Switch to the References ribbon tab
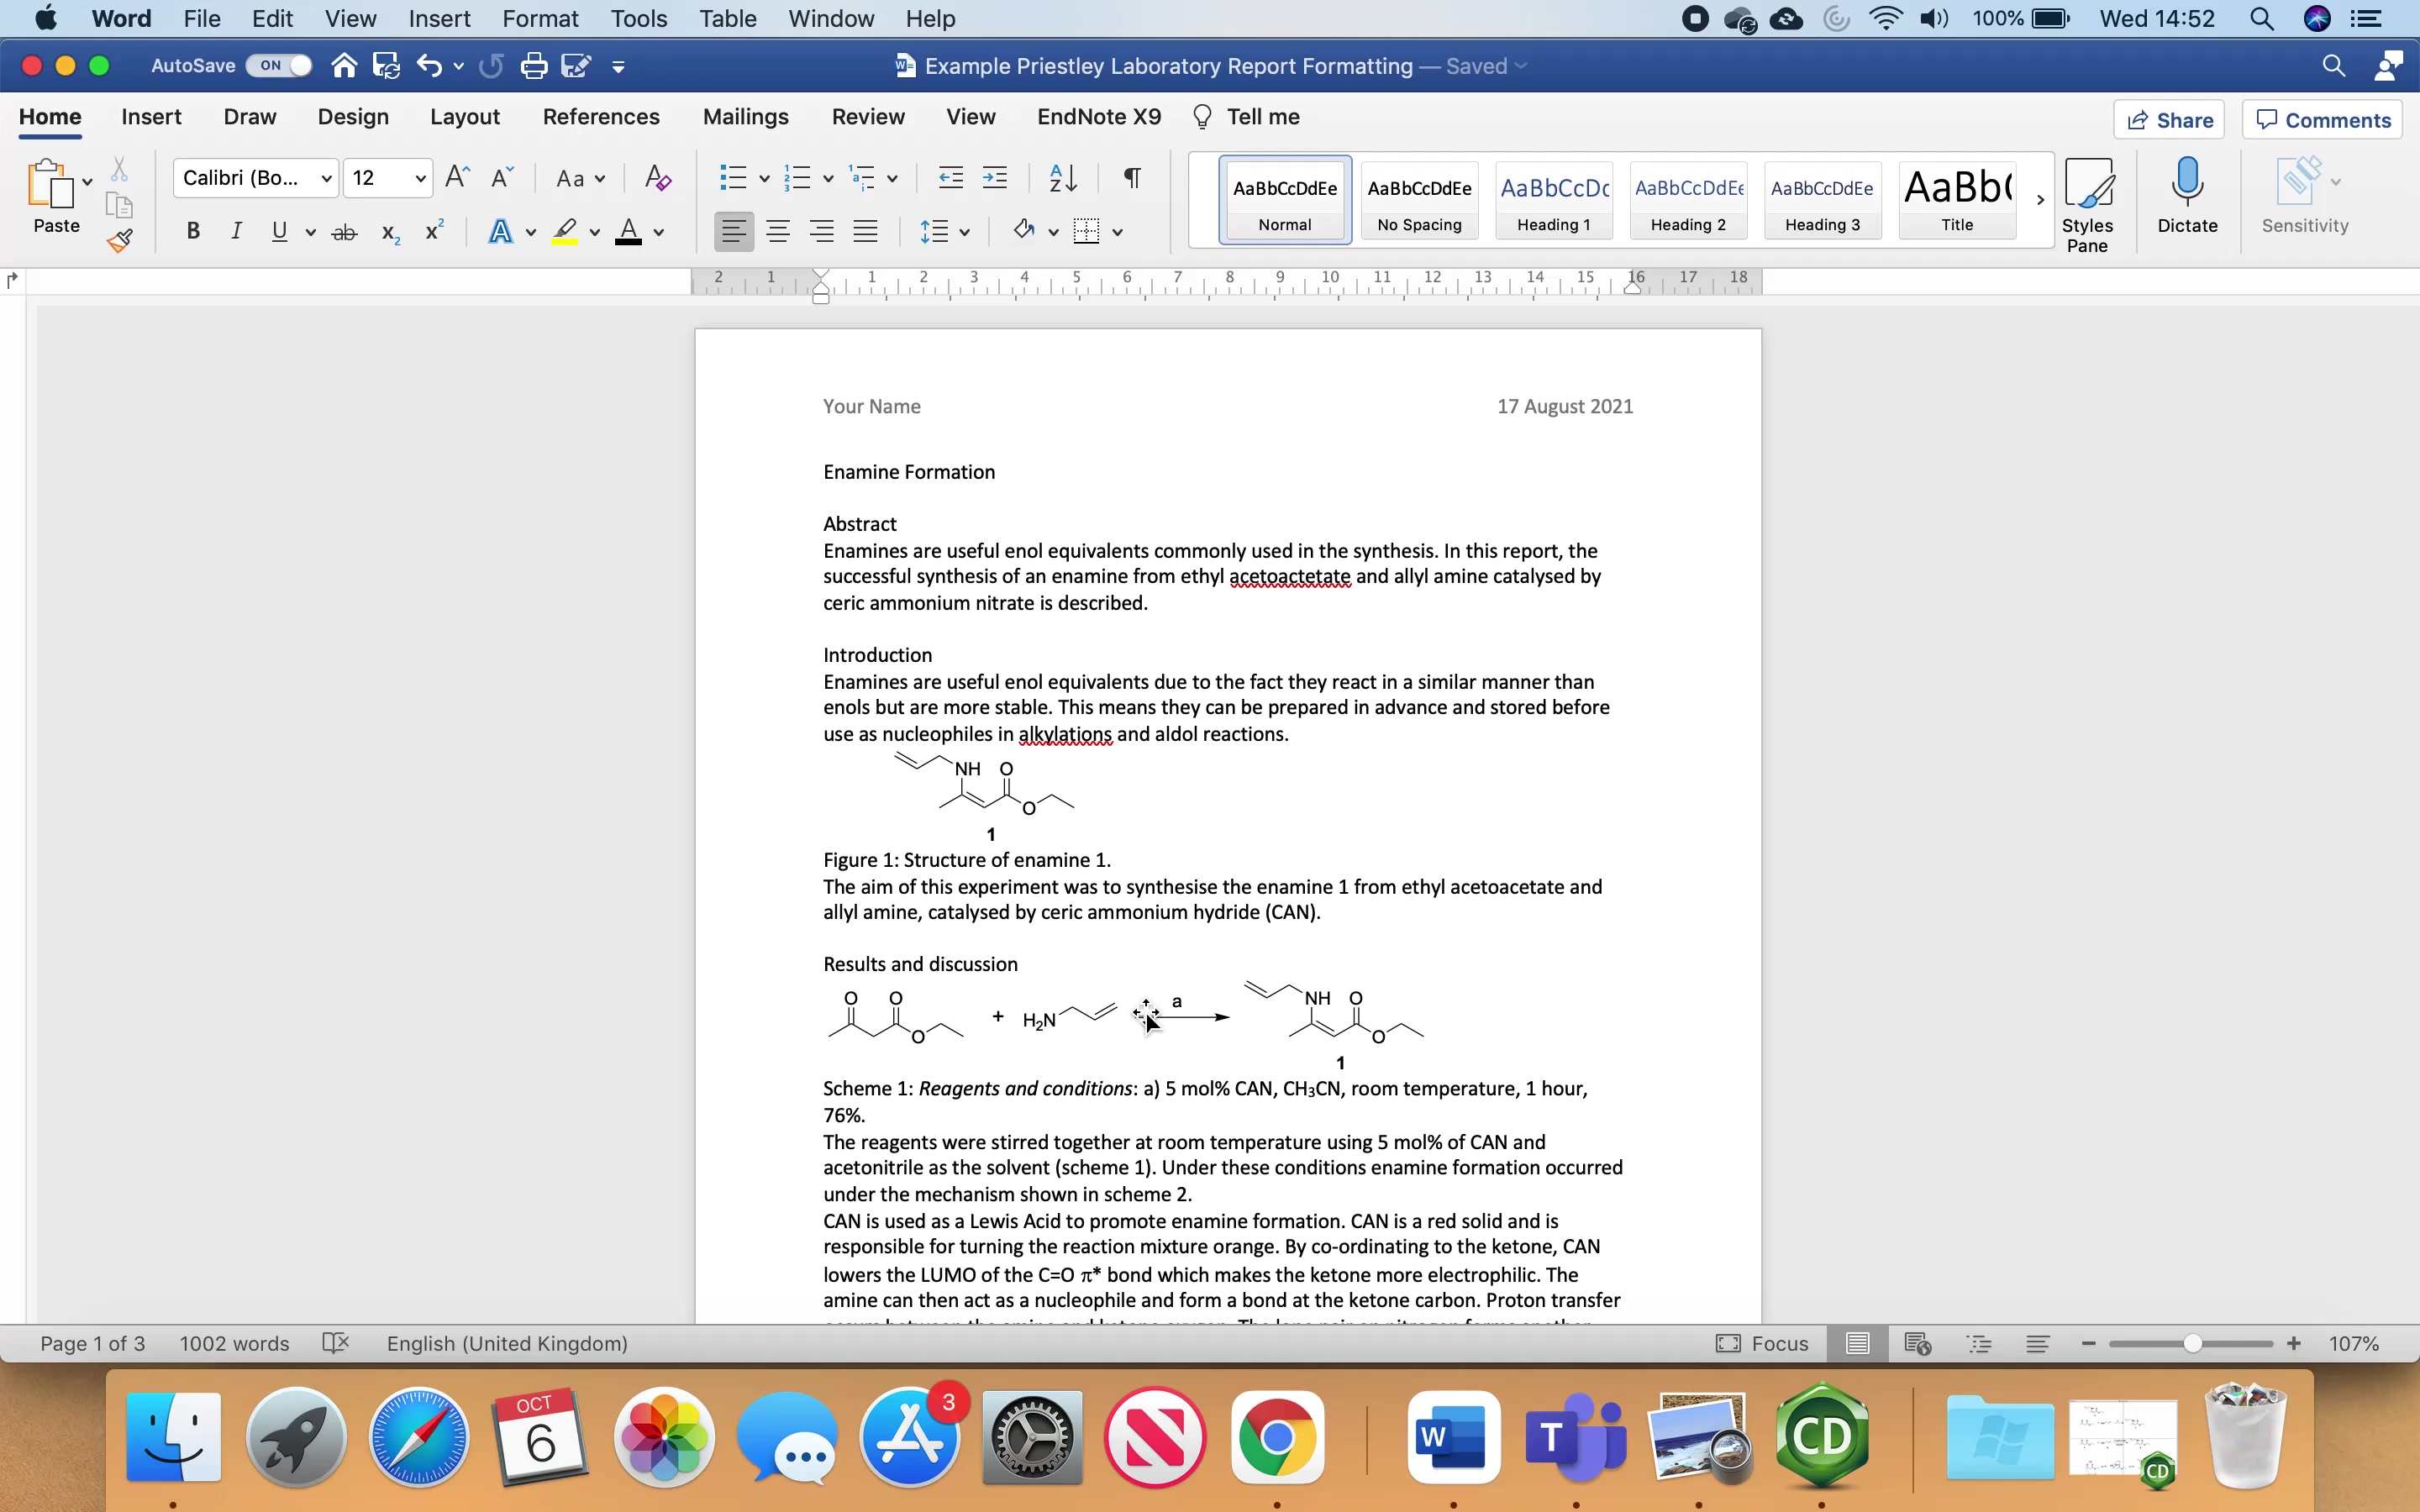The height and width of the screenshot is (1512, 2420). [x=601, y=116]
